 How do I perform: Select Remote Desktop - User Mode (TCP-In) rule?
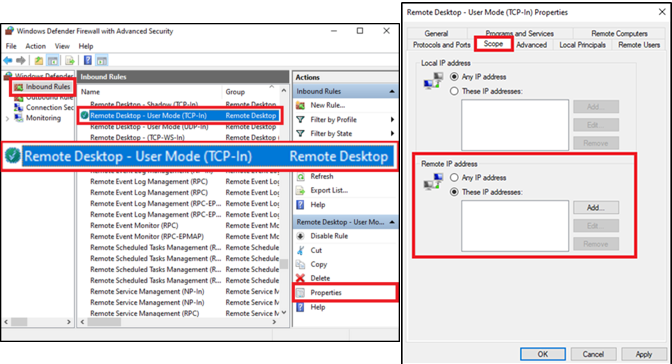(x=180, y=116)
